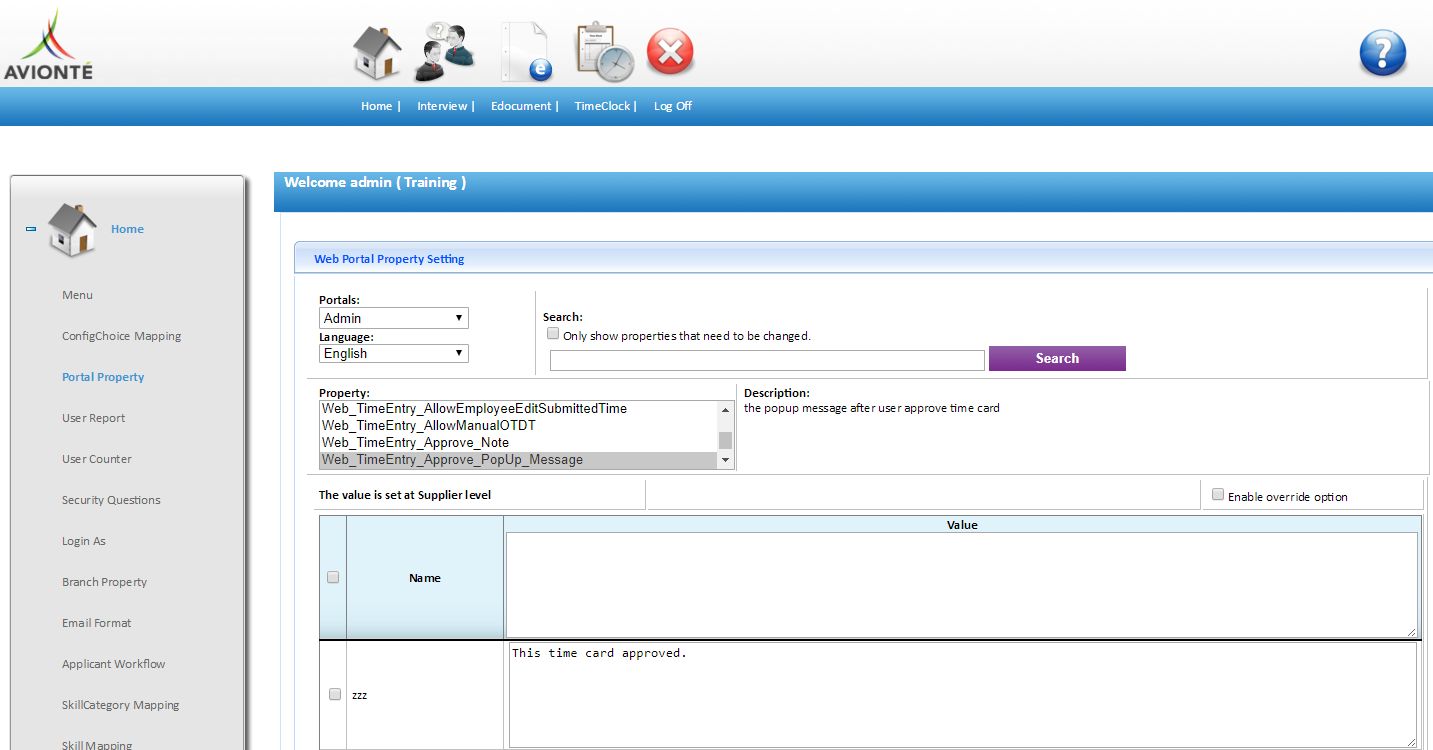This screenshot has width=1433, height=750.
Task: Open Menu in the sidebar
Action: pos(77,295)
